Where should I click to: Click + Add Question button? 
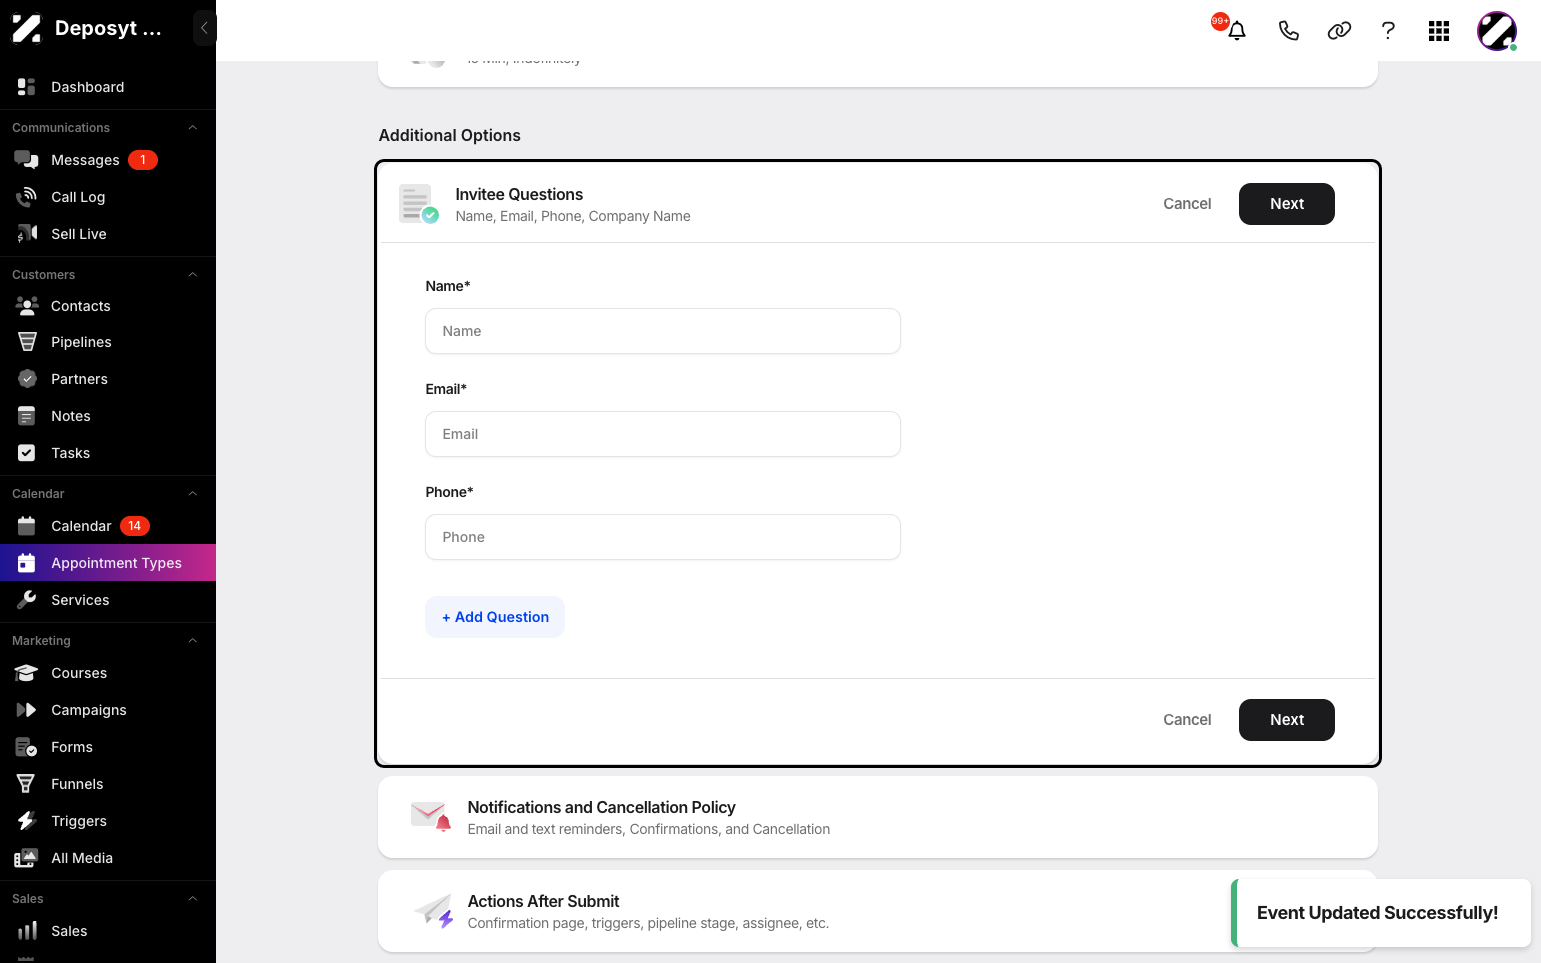point(495,617)
